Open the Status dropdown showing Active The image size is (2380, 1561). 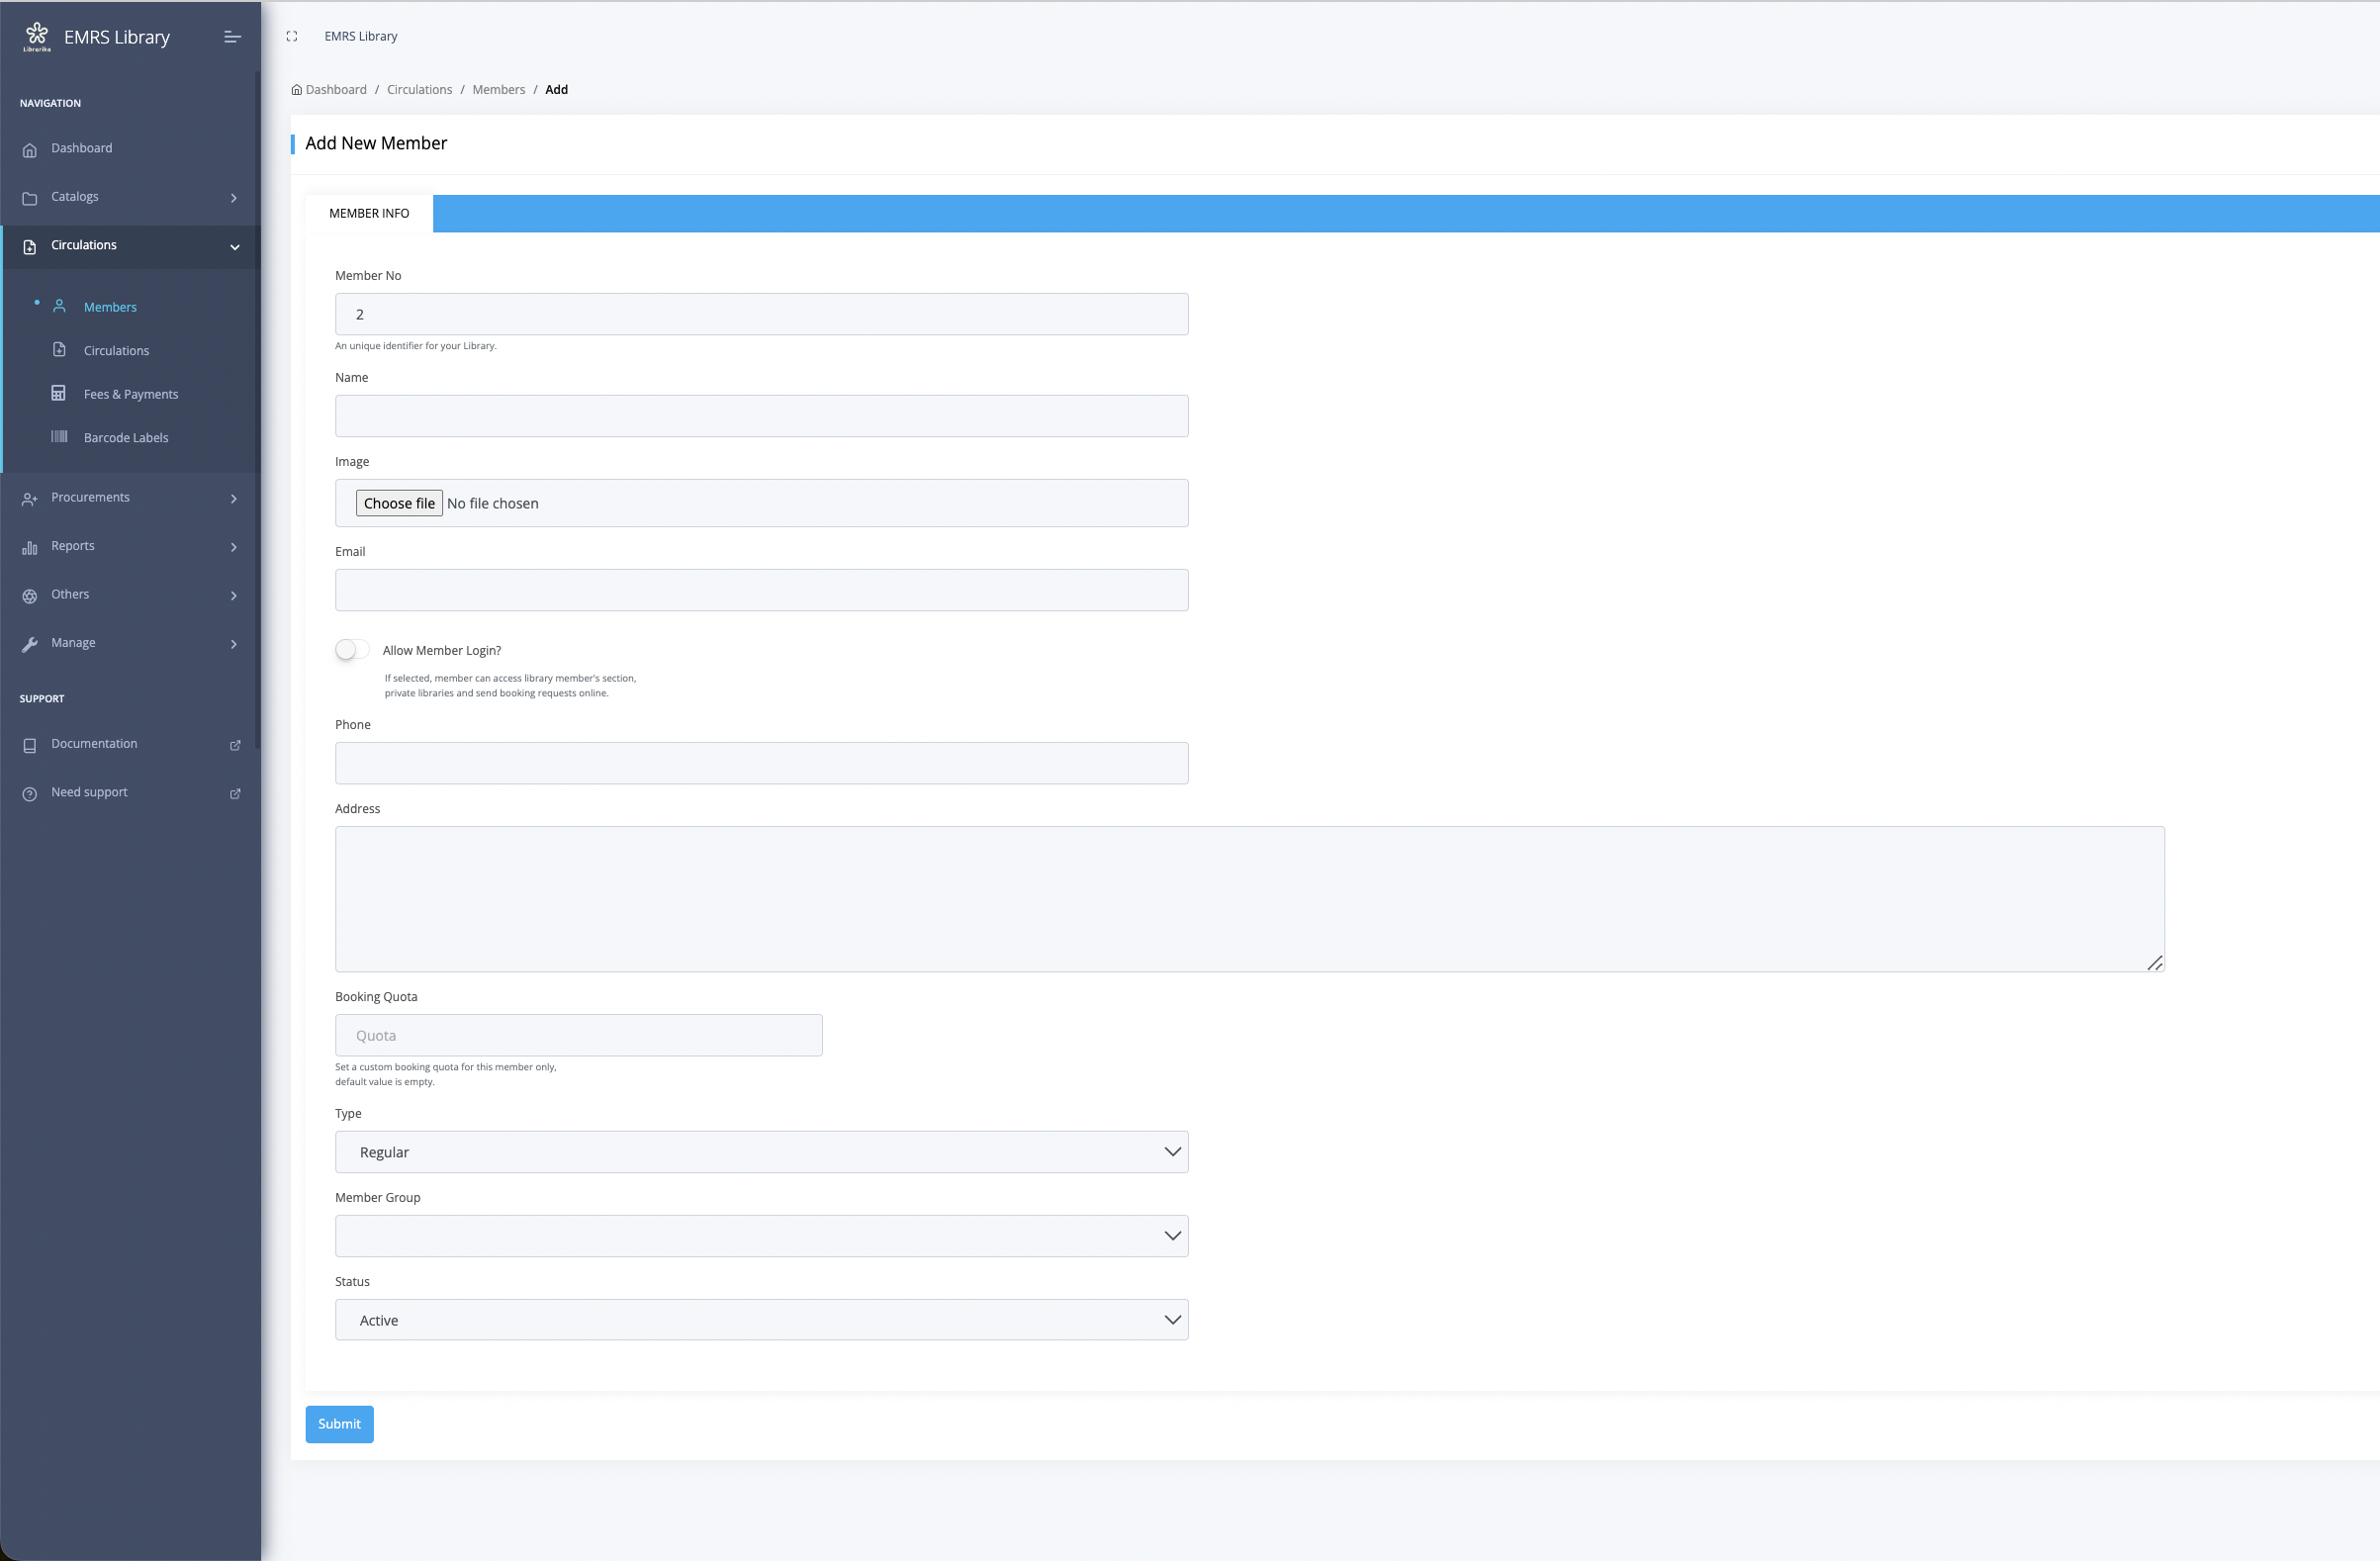(761, 1320)
